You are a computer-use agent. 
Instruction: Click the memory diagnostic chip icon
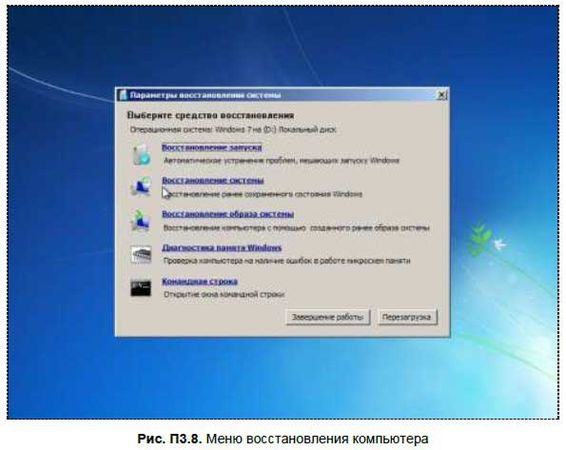141,254
